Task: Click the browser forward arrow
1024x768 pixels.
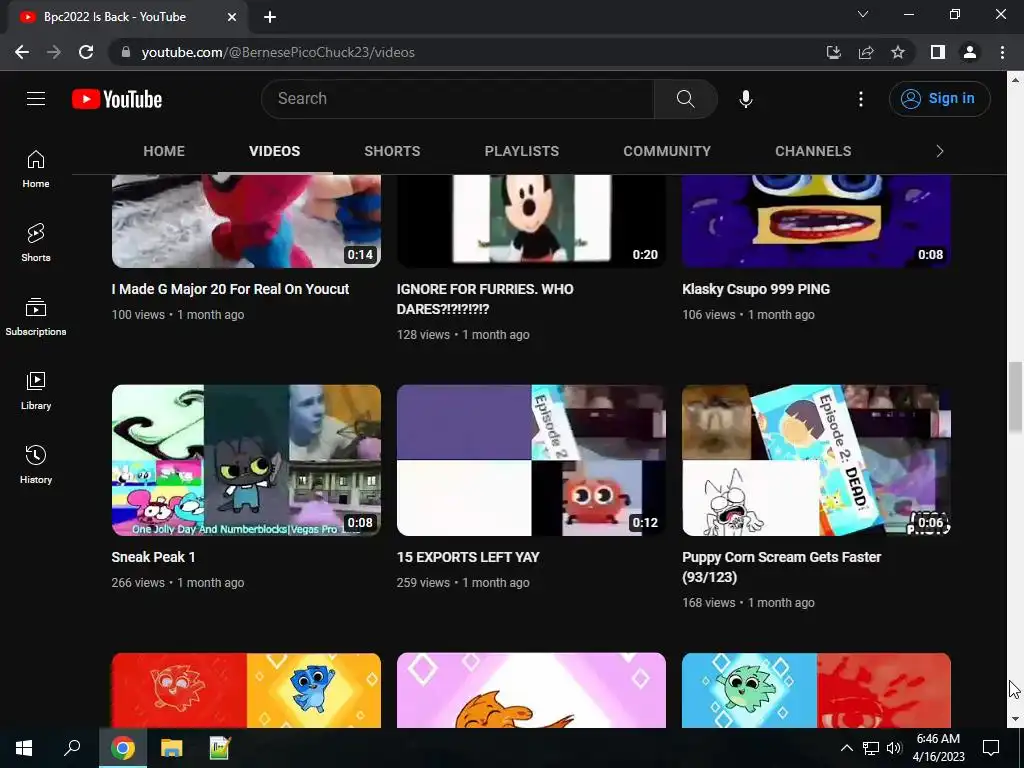Action: point(54,52)
